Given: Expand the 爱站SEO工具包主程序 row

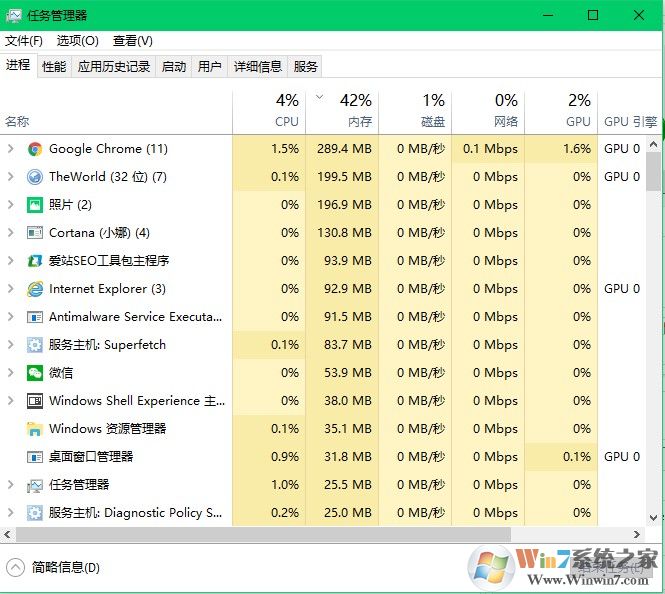Looking at the screenshot, I should (11, 261).
